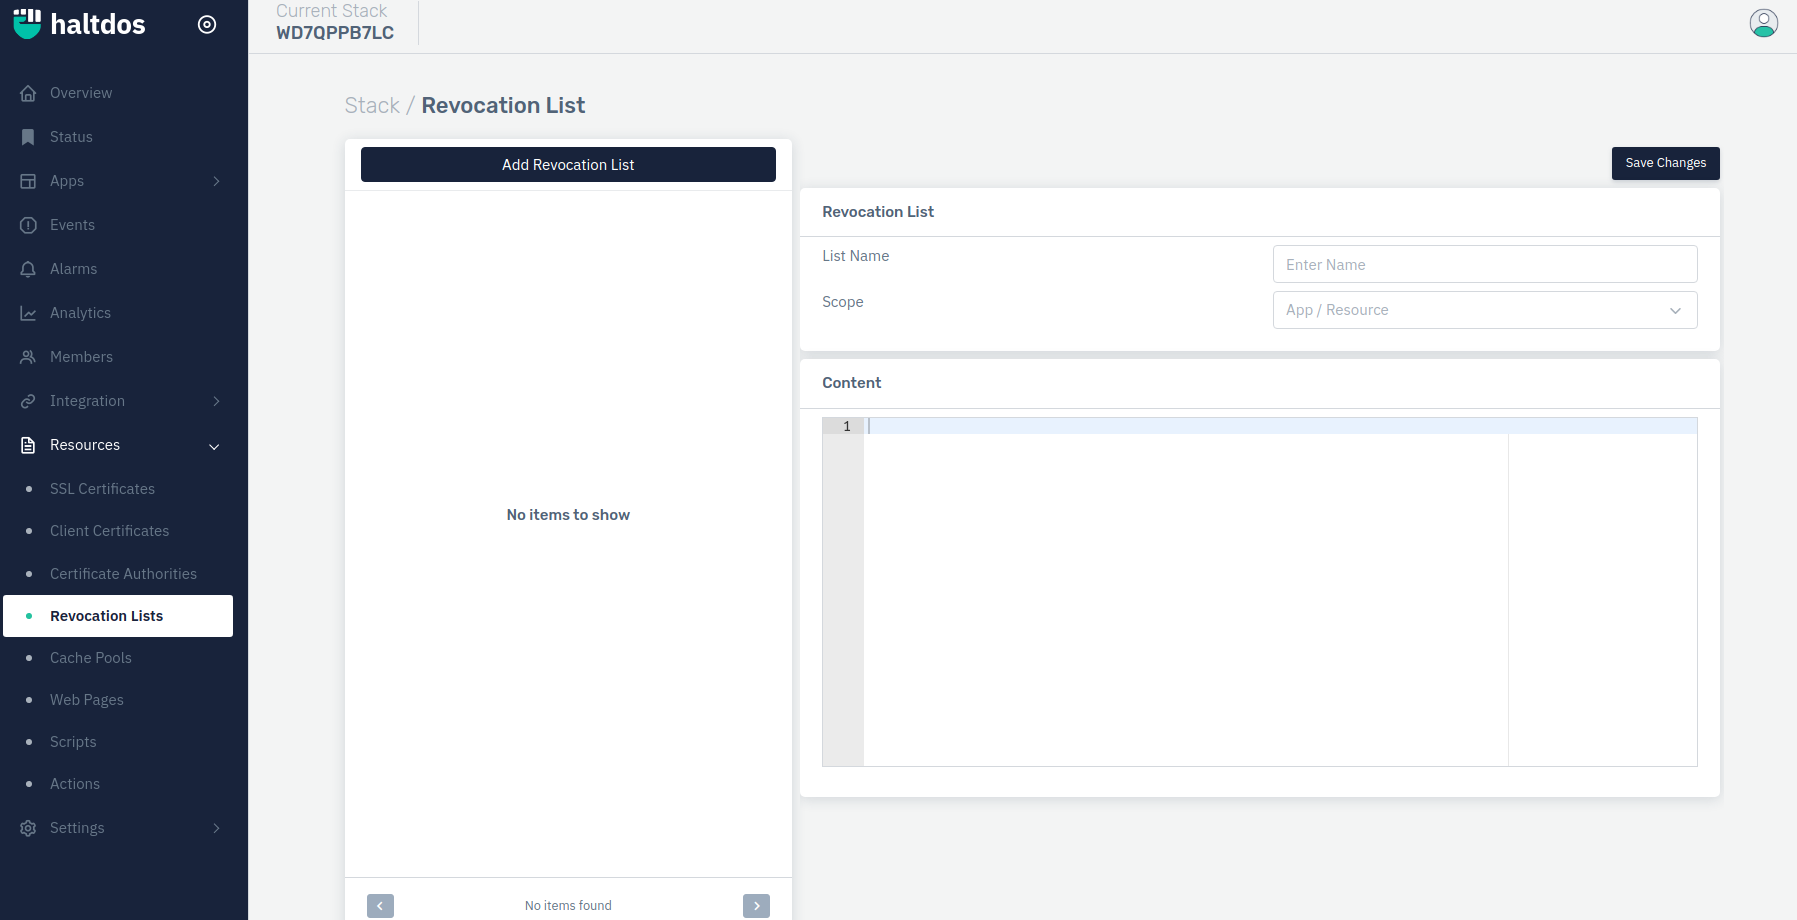Screen dimensions: 1797x920
Task: Open SSL Certificates in sidebar
Action: (x=102, y=489)
